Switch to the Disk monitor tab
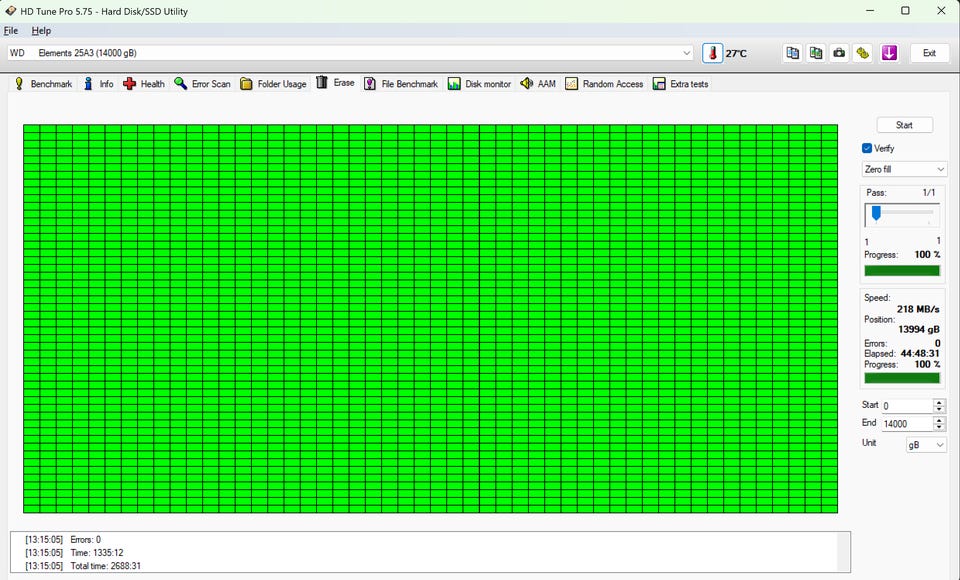 tap(479, 84)
